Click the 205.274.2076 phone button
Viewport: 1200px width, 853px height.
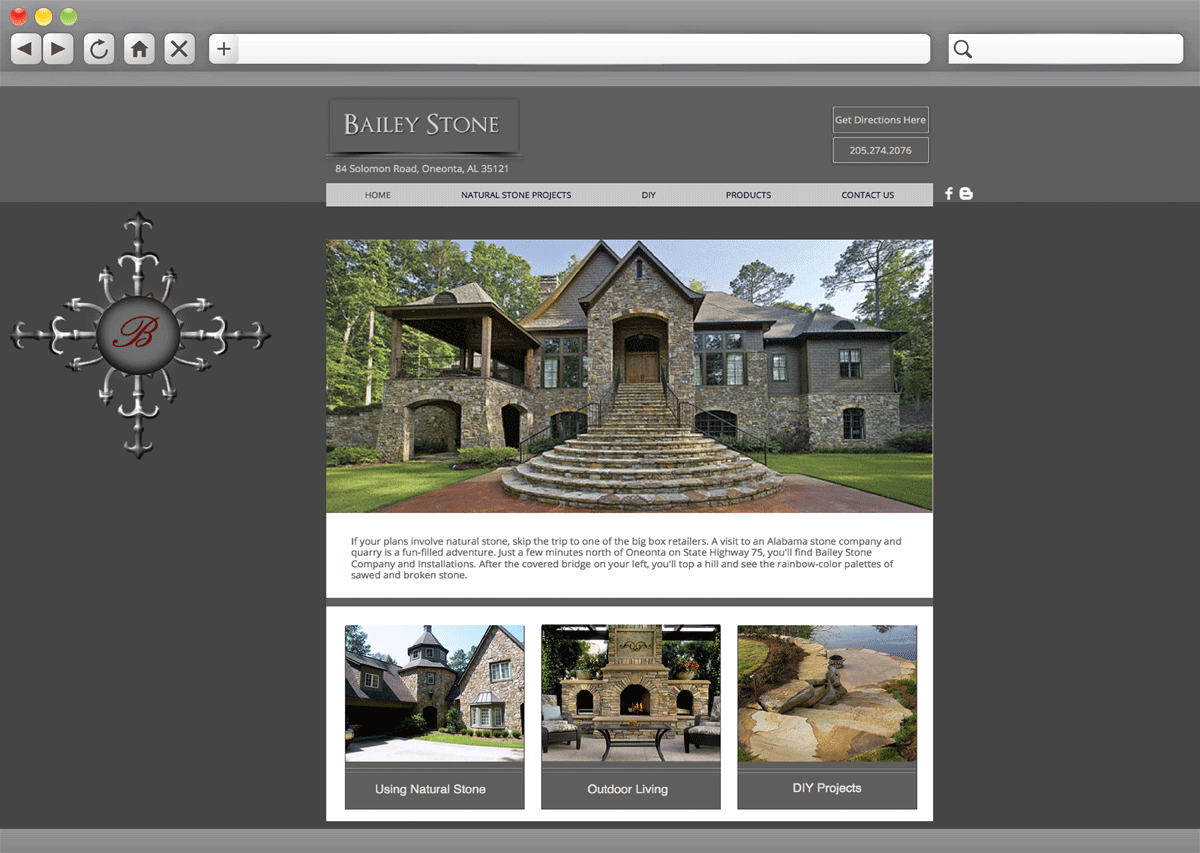pyautogui.click(x=880, y=150)
